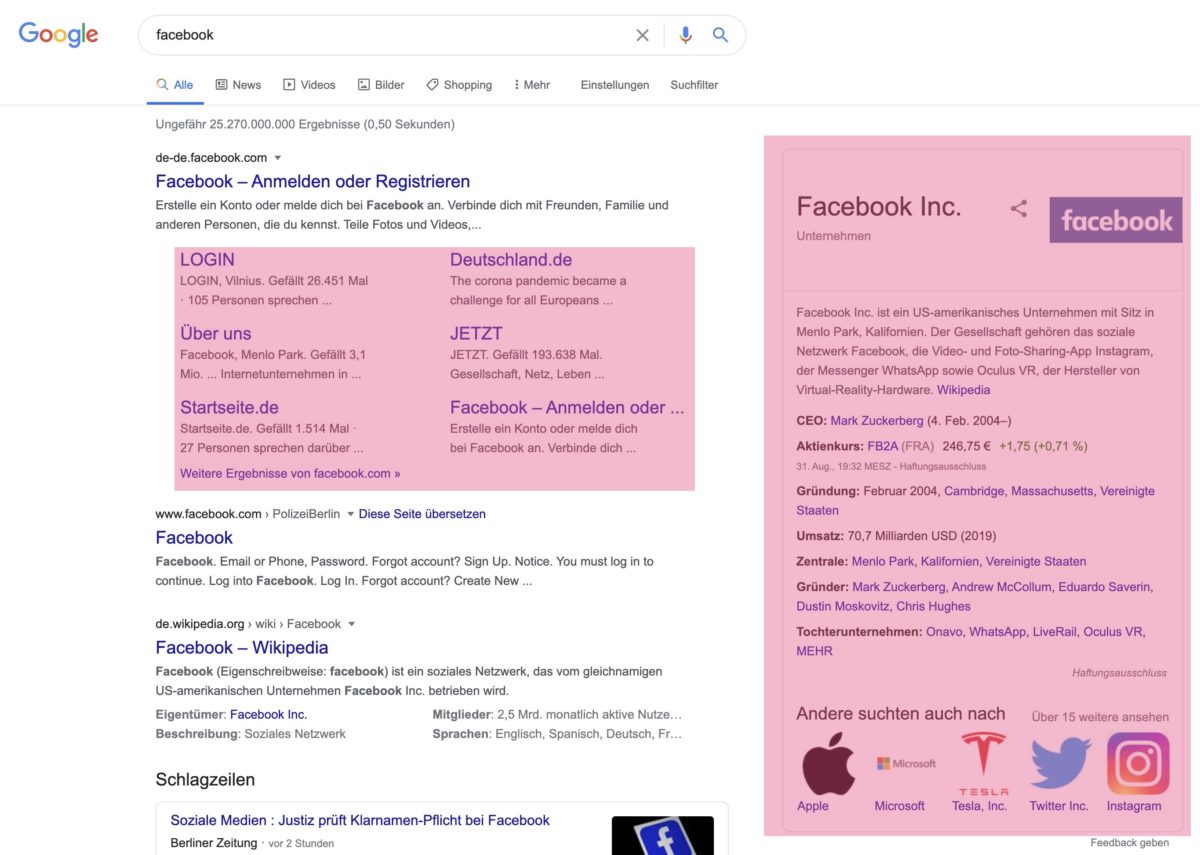Switch to the Alle tab
This screenshot has height=855, width=1200.
tap(175, 85)
